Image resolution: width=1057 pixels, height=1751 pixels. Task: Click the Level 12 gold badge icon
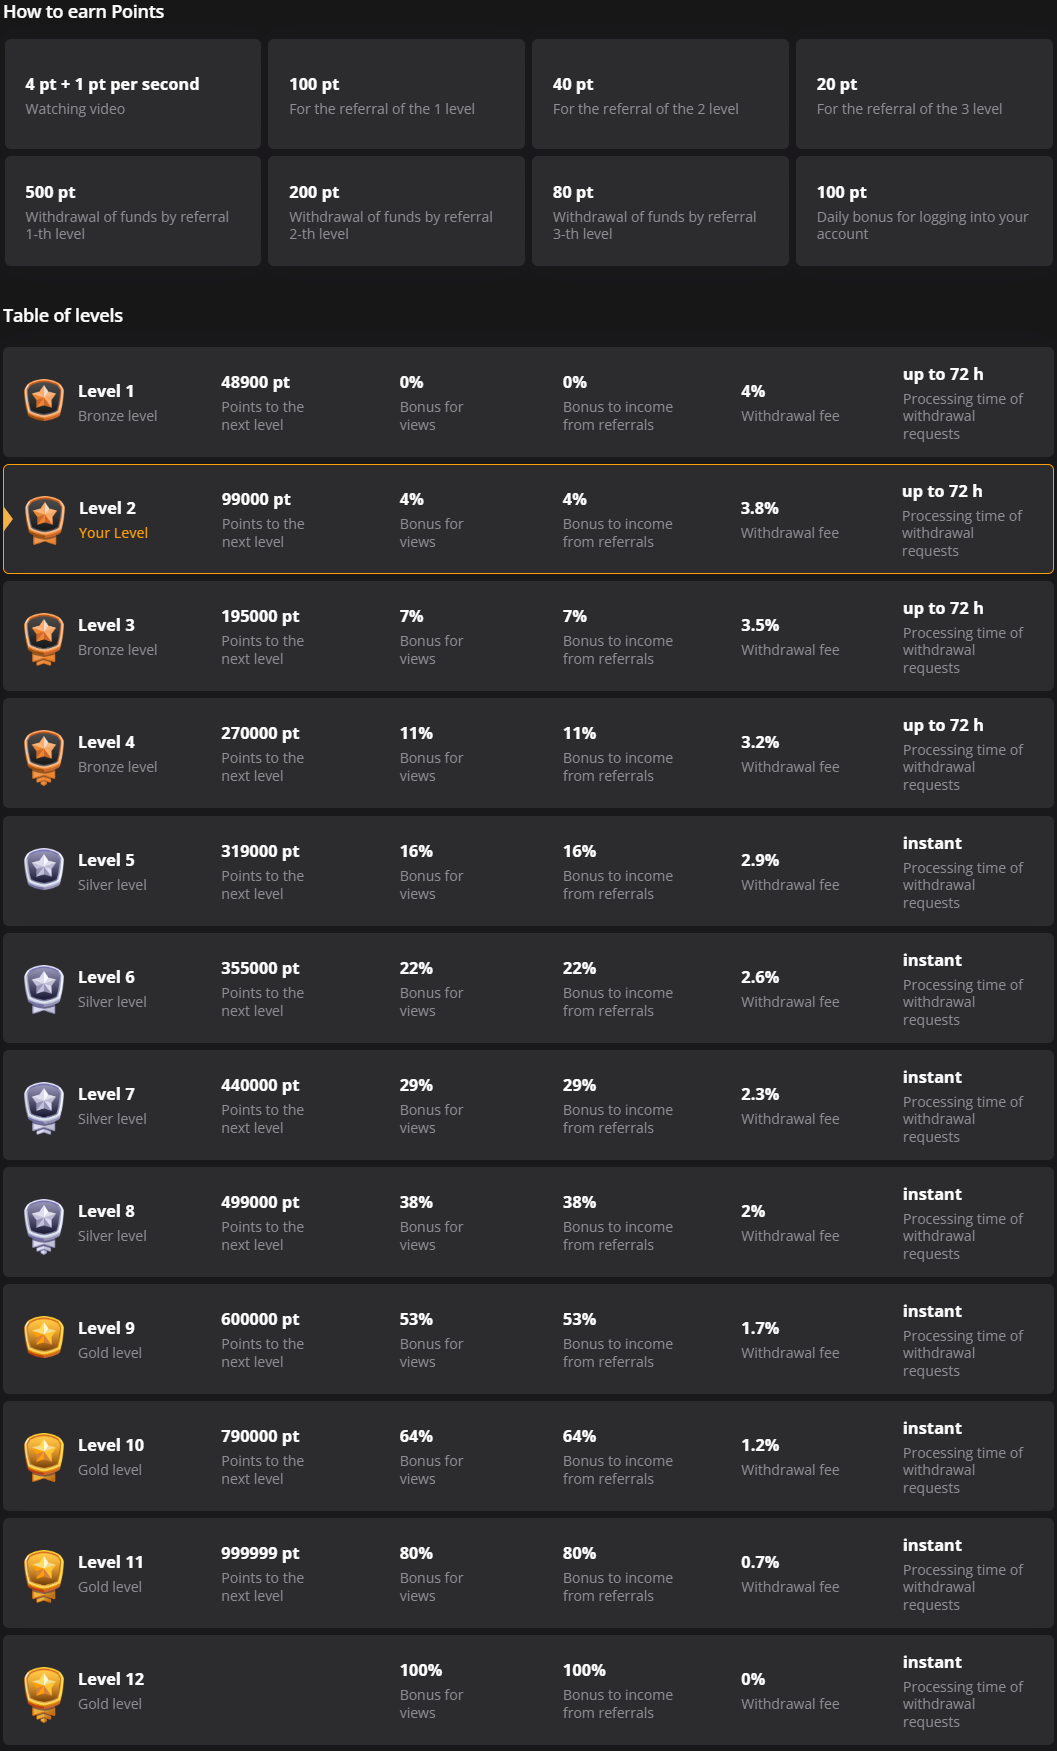pos(44,1692)
